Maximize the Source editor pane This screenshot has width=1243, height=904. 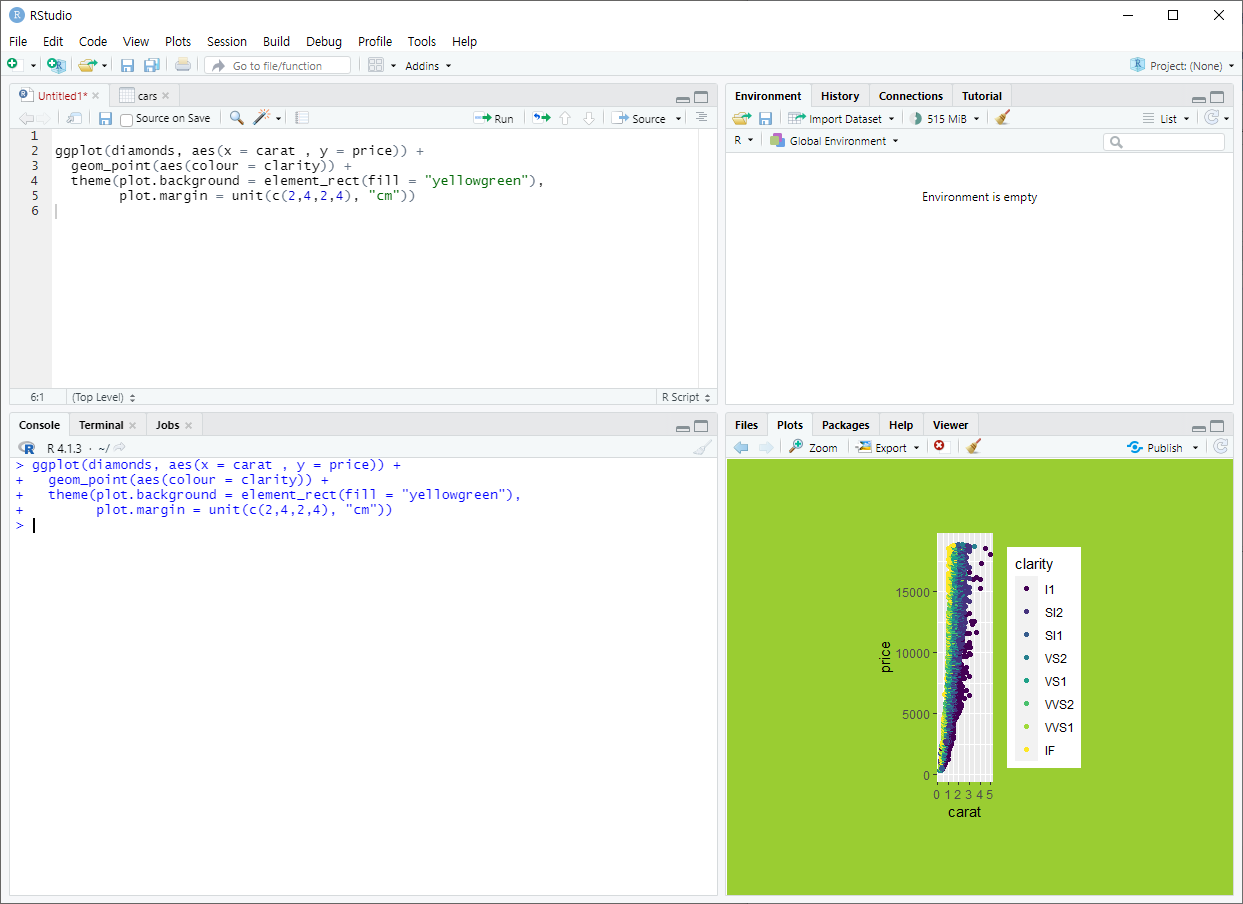click(x=701, y=98)
